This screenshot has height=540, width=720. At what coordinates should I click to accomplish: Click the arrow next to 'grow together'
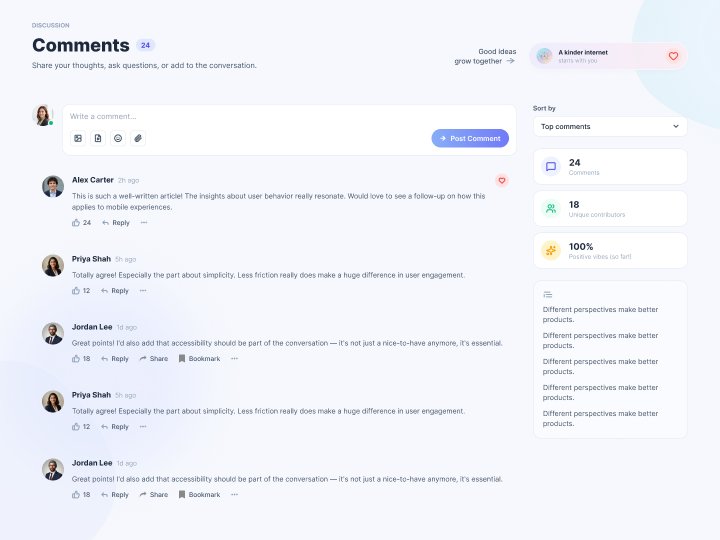(510, 61)
